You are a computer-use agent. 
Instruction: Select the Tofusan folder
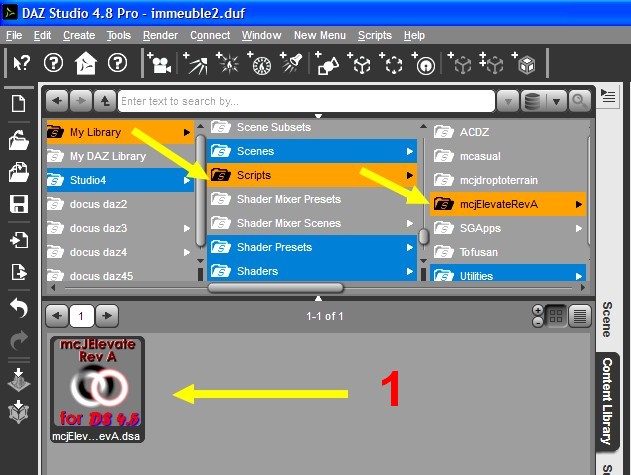click(508, 252)
